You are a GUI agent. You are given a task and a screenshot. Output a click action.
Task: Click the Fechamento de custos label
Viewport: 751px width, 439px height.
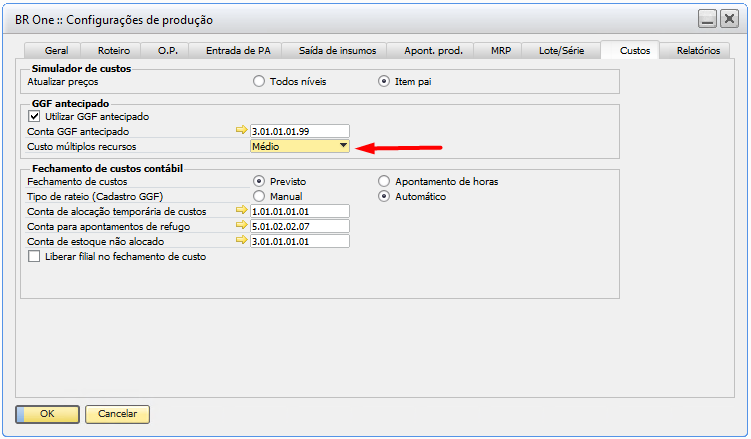[77, 181]
